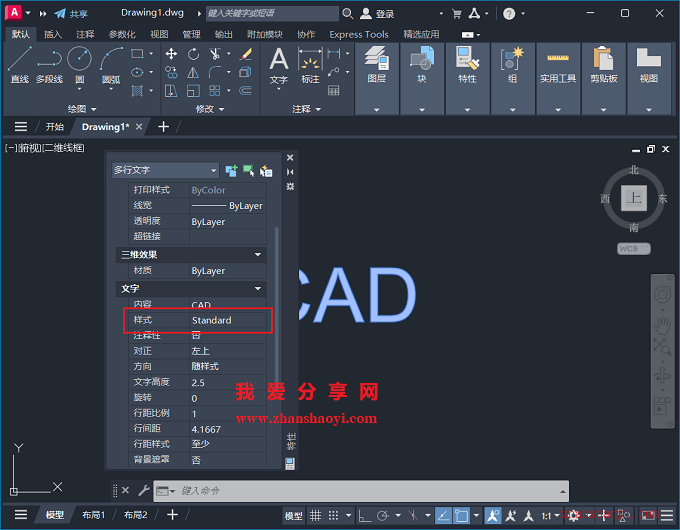Toggle PICKADD icon in properties palette

point(232,171)
